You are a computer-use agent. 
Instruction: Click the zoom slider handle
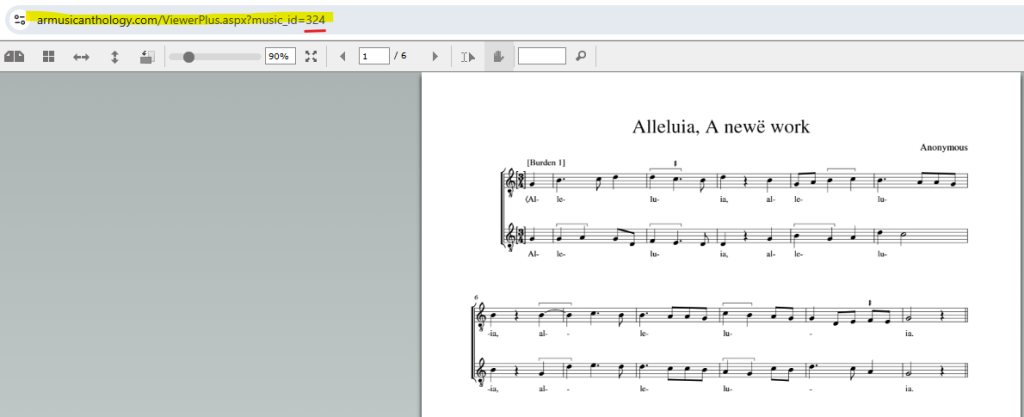pos(189,57)
